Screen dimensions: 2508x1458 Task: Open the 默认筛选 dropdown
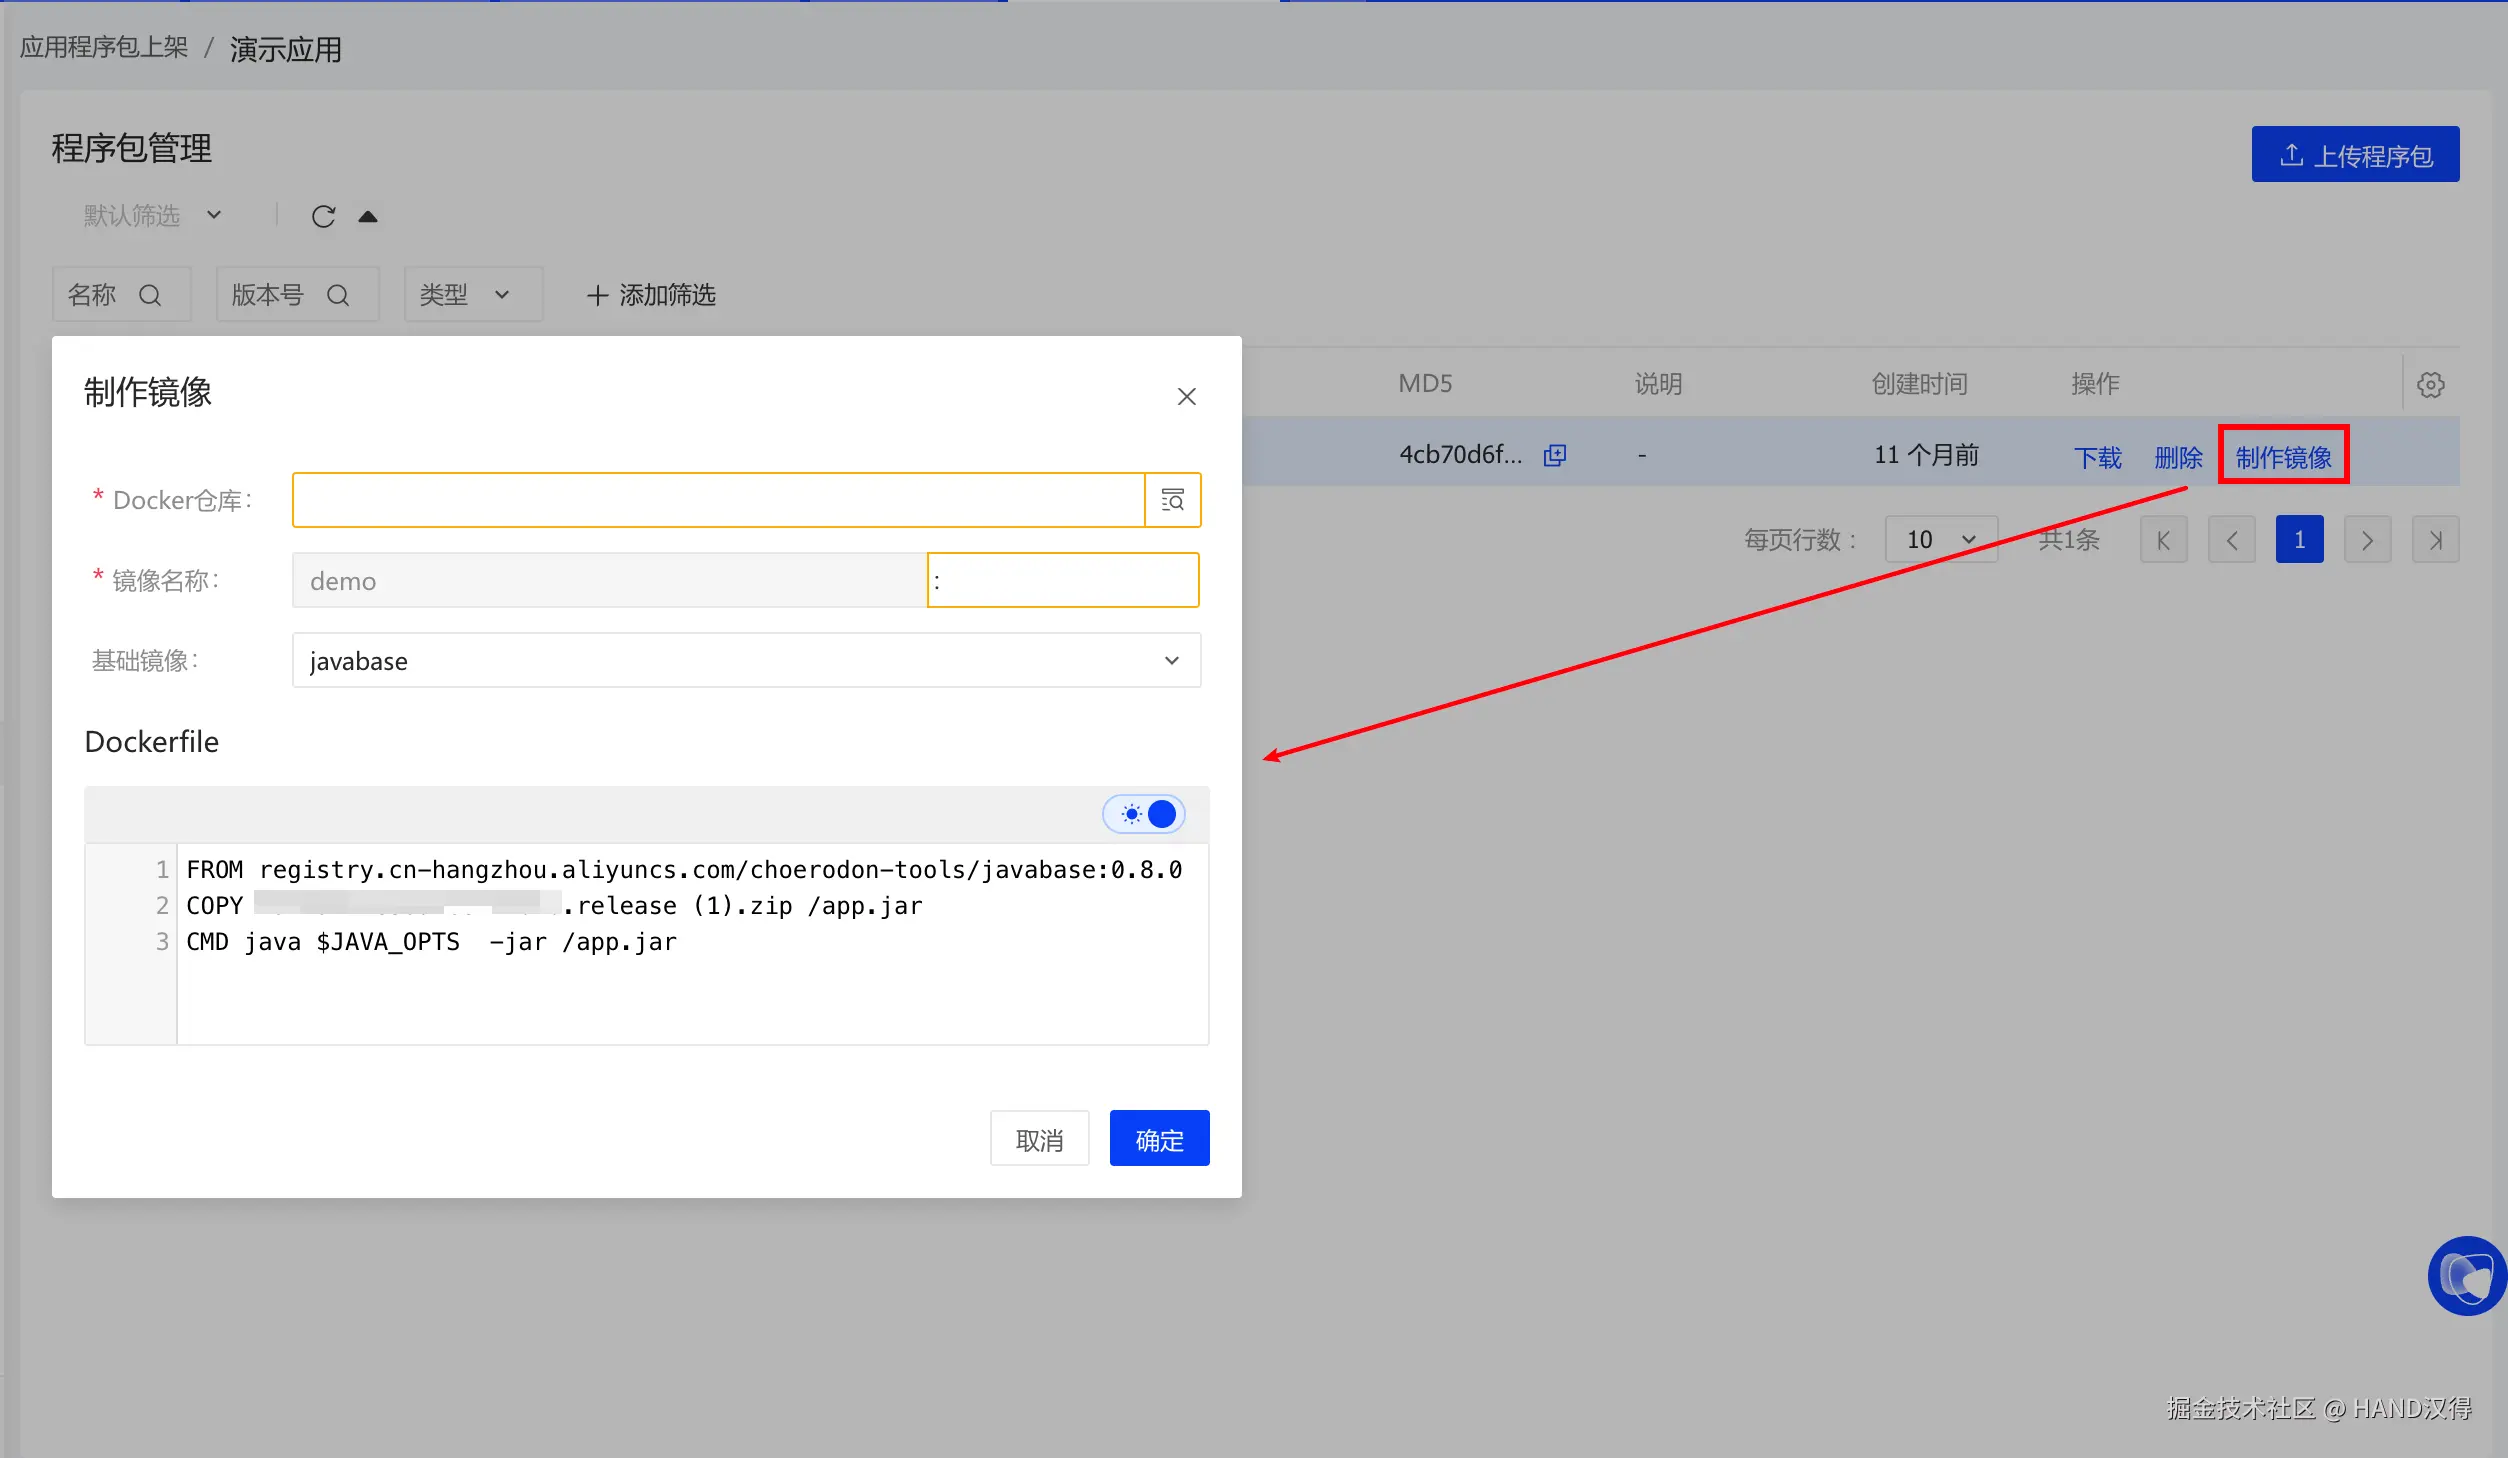pos(152,216)
